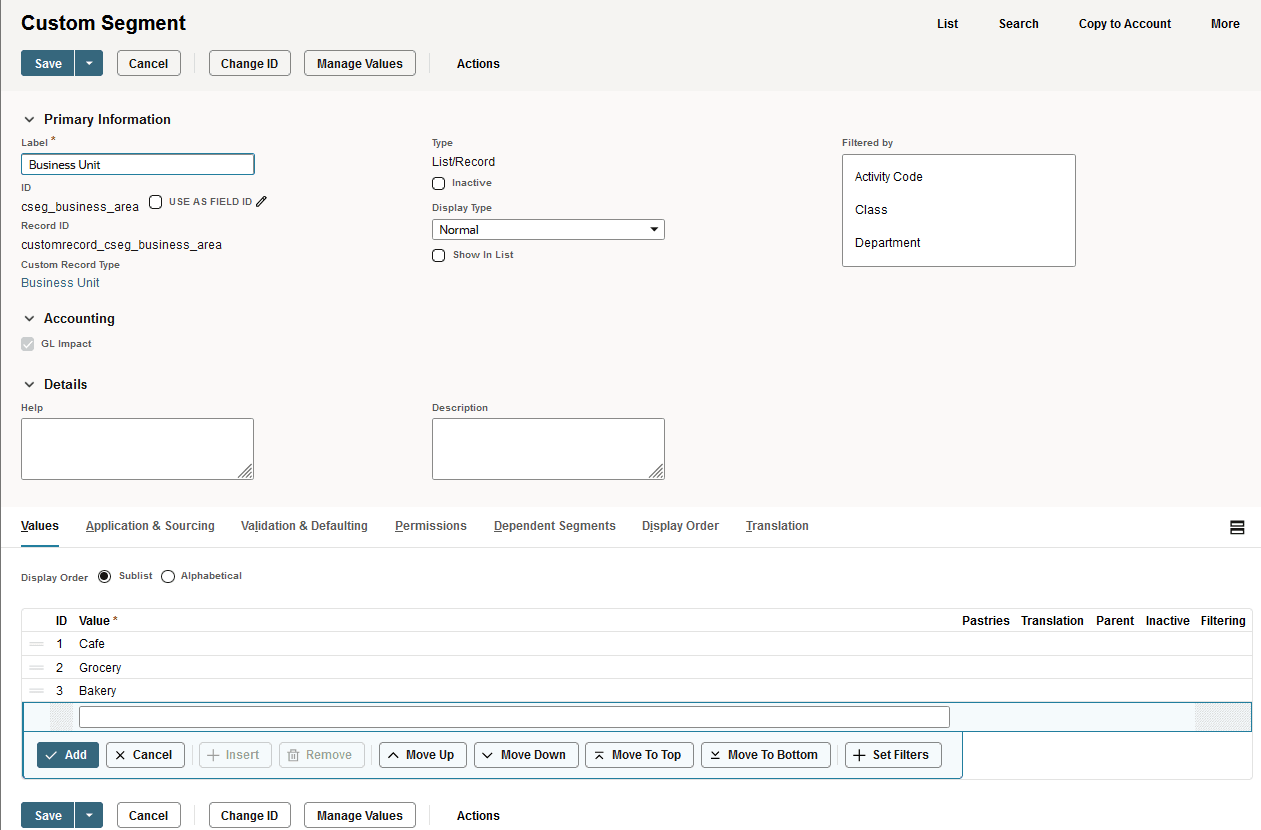This screenshot has height=830, width=1261.
Task: Click the Move To Bottom button
Action: (765, 755)
